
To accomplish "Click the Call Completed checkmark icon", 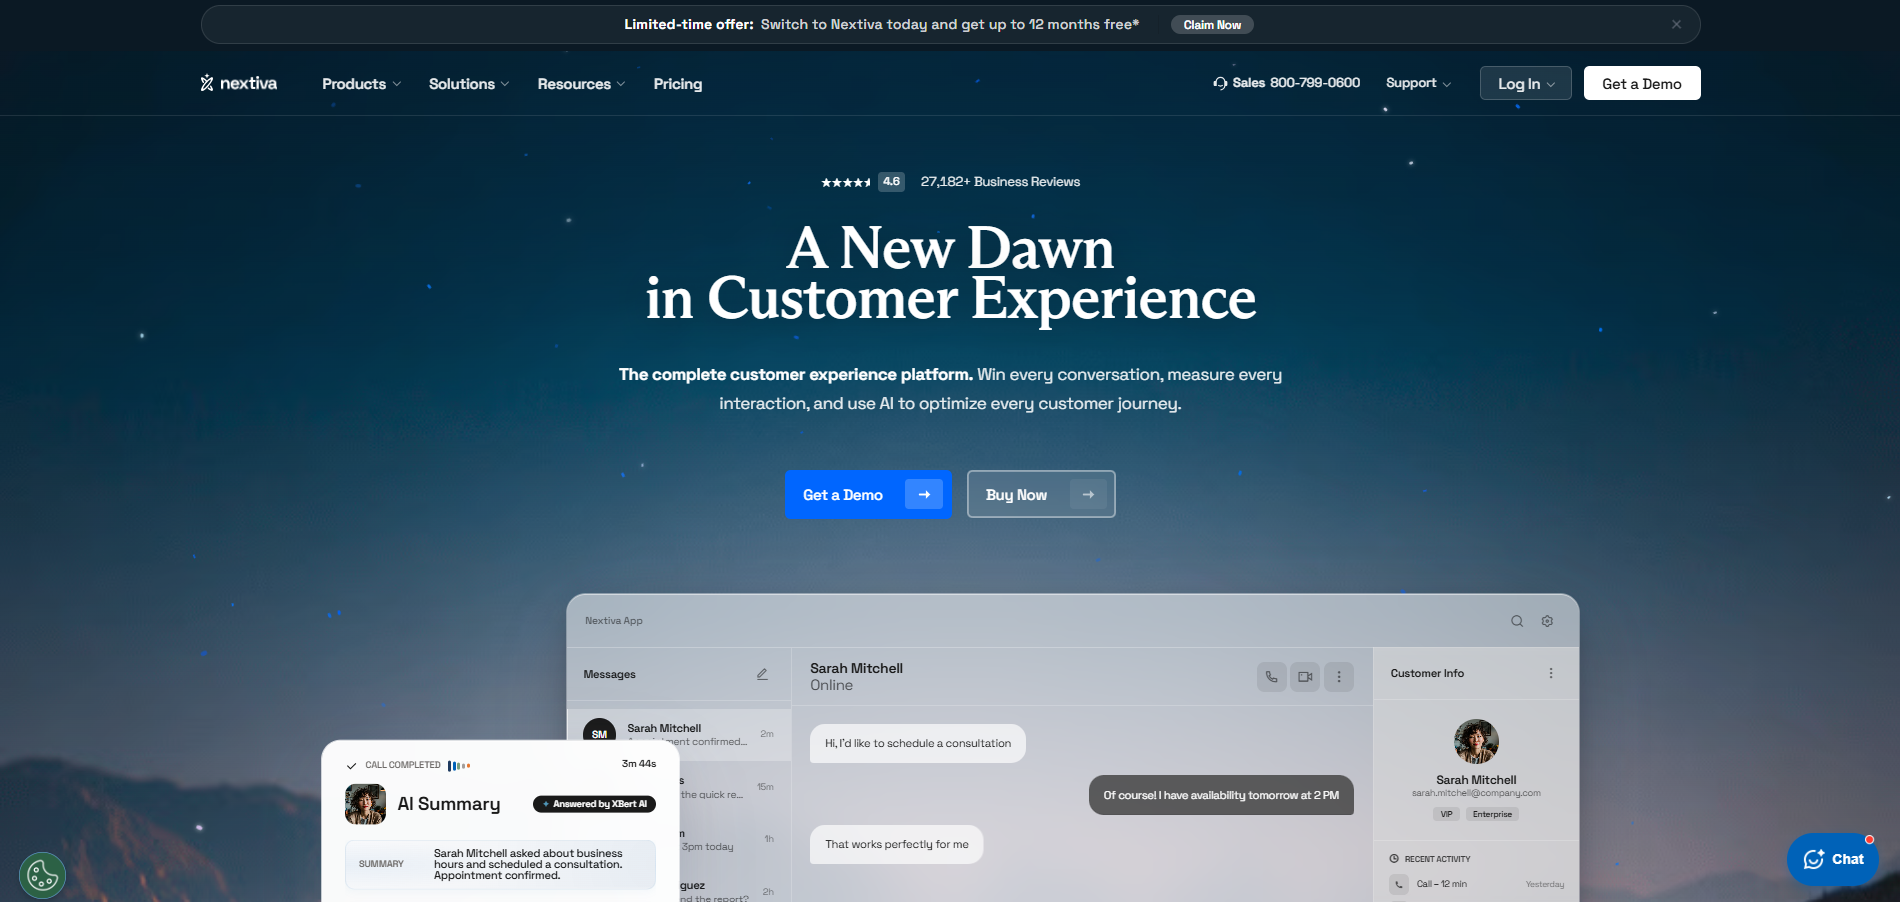I will point(351,766).
